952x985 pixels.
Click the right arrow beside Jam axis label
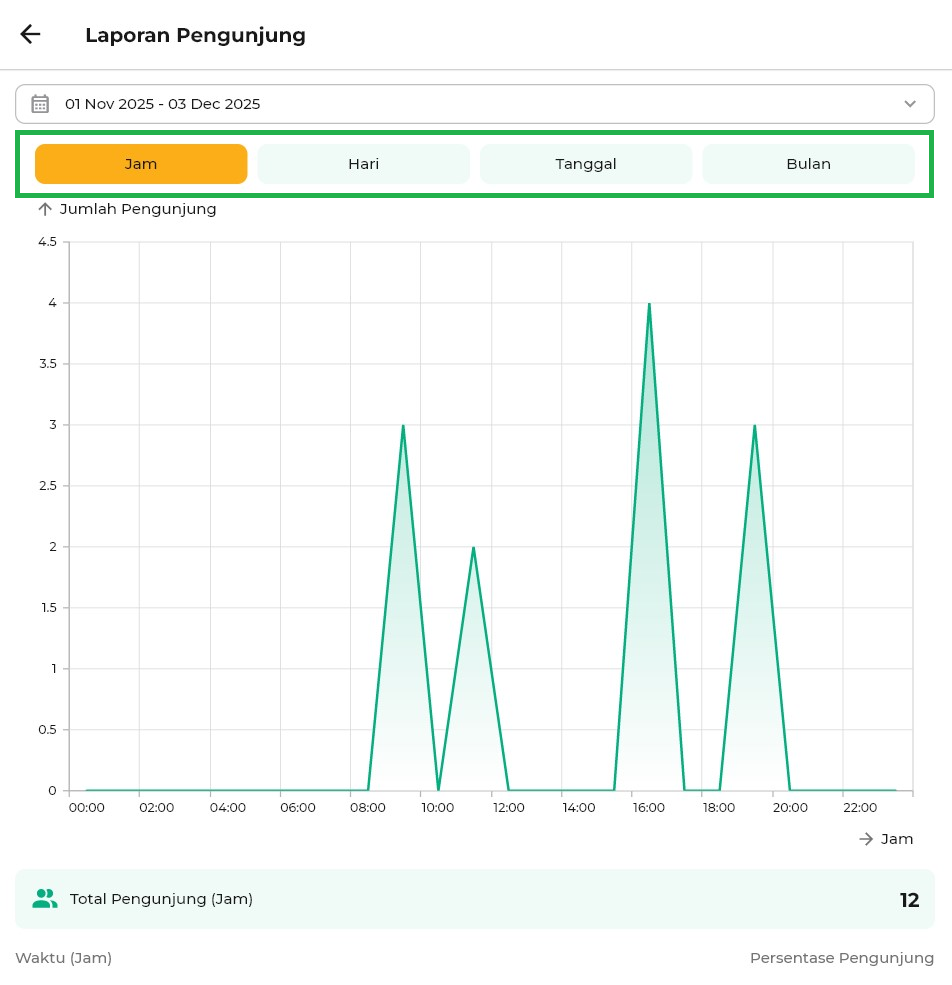pyautogui.click(x=866, y=839)
